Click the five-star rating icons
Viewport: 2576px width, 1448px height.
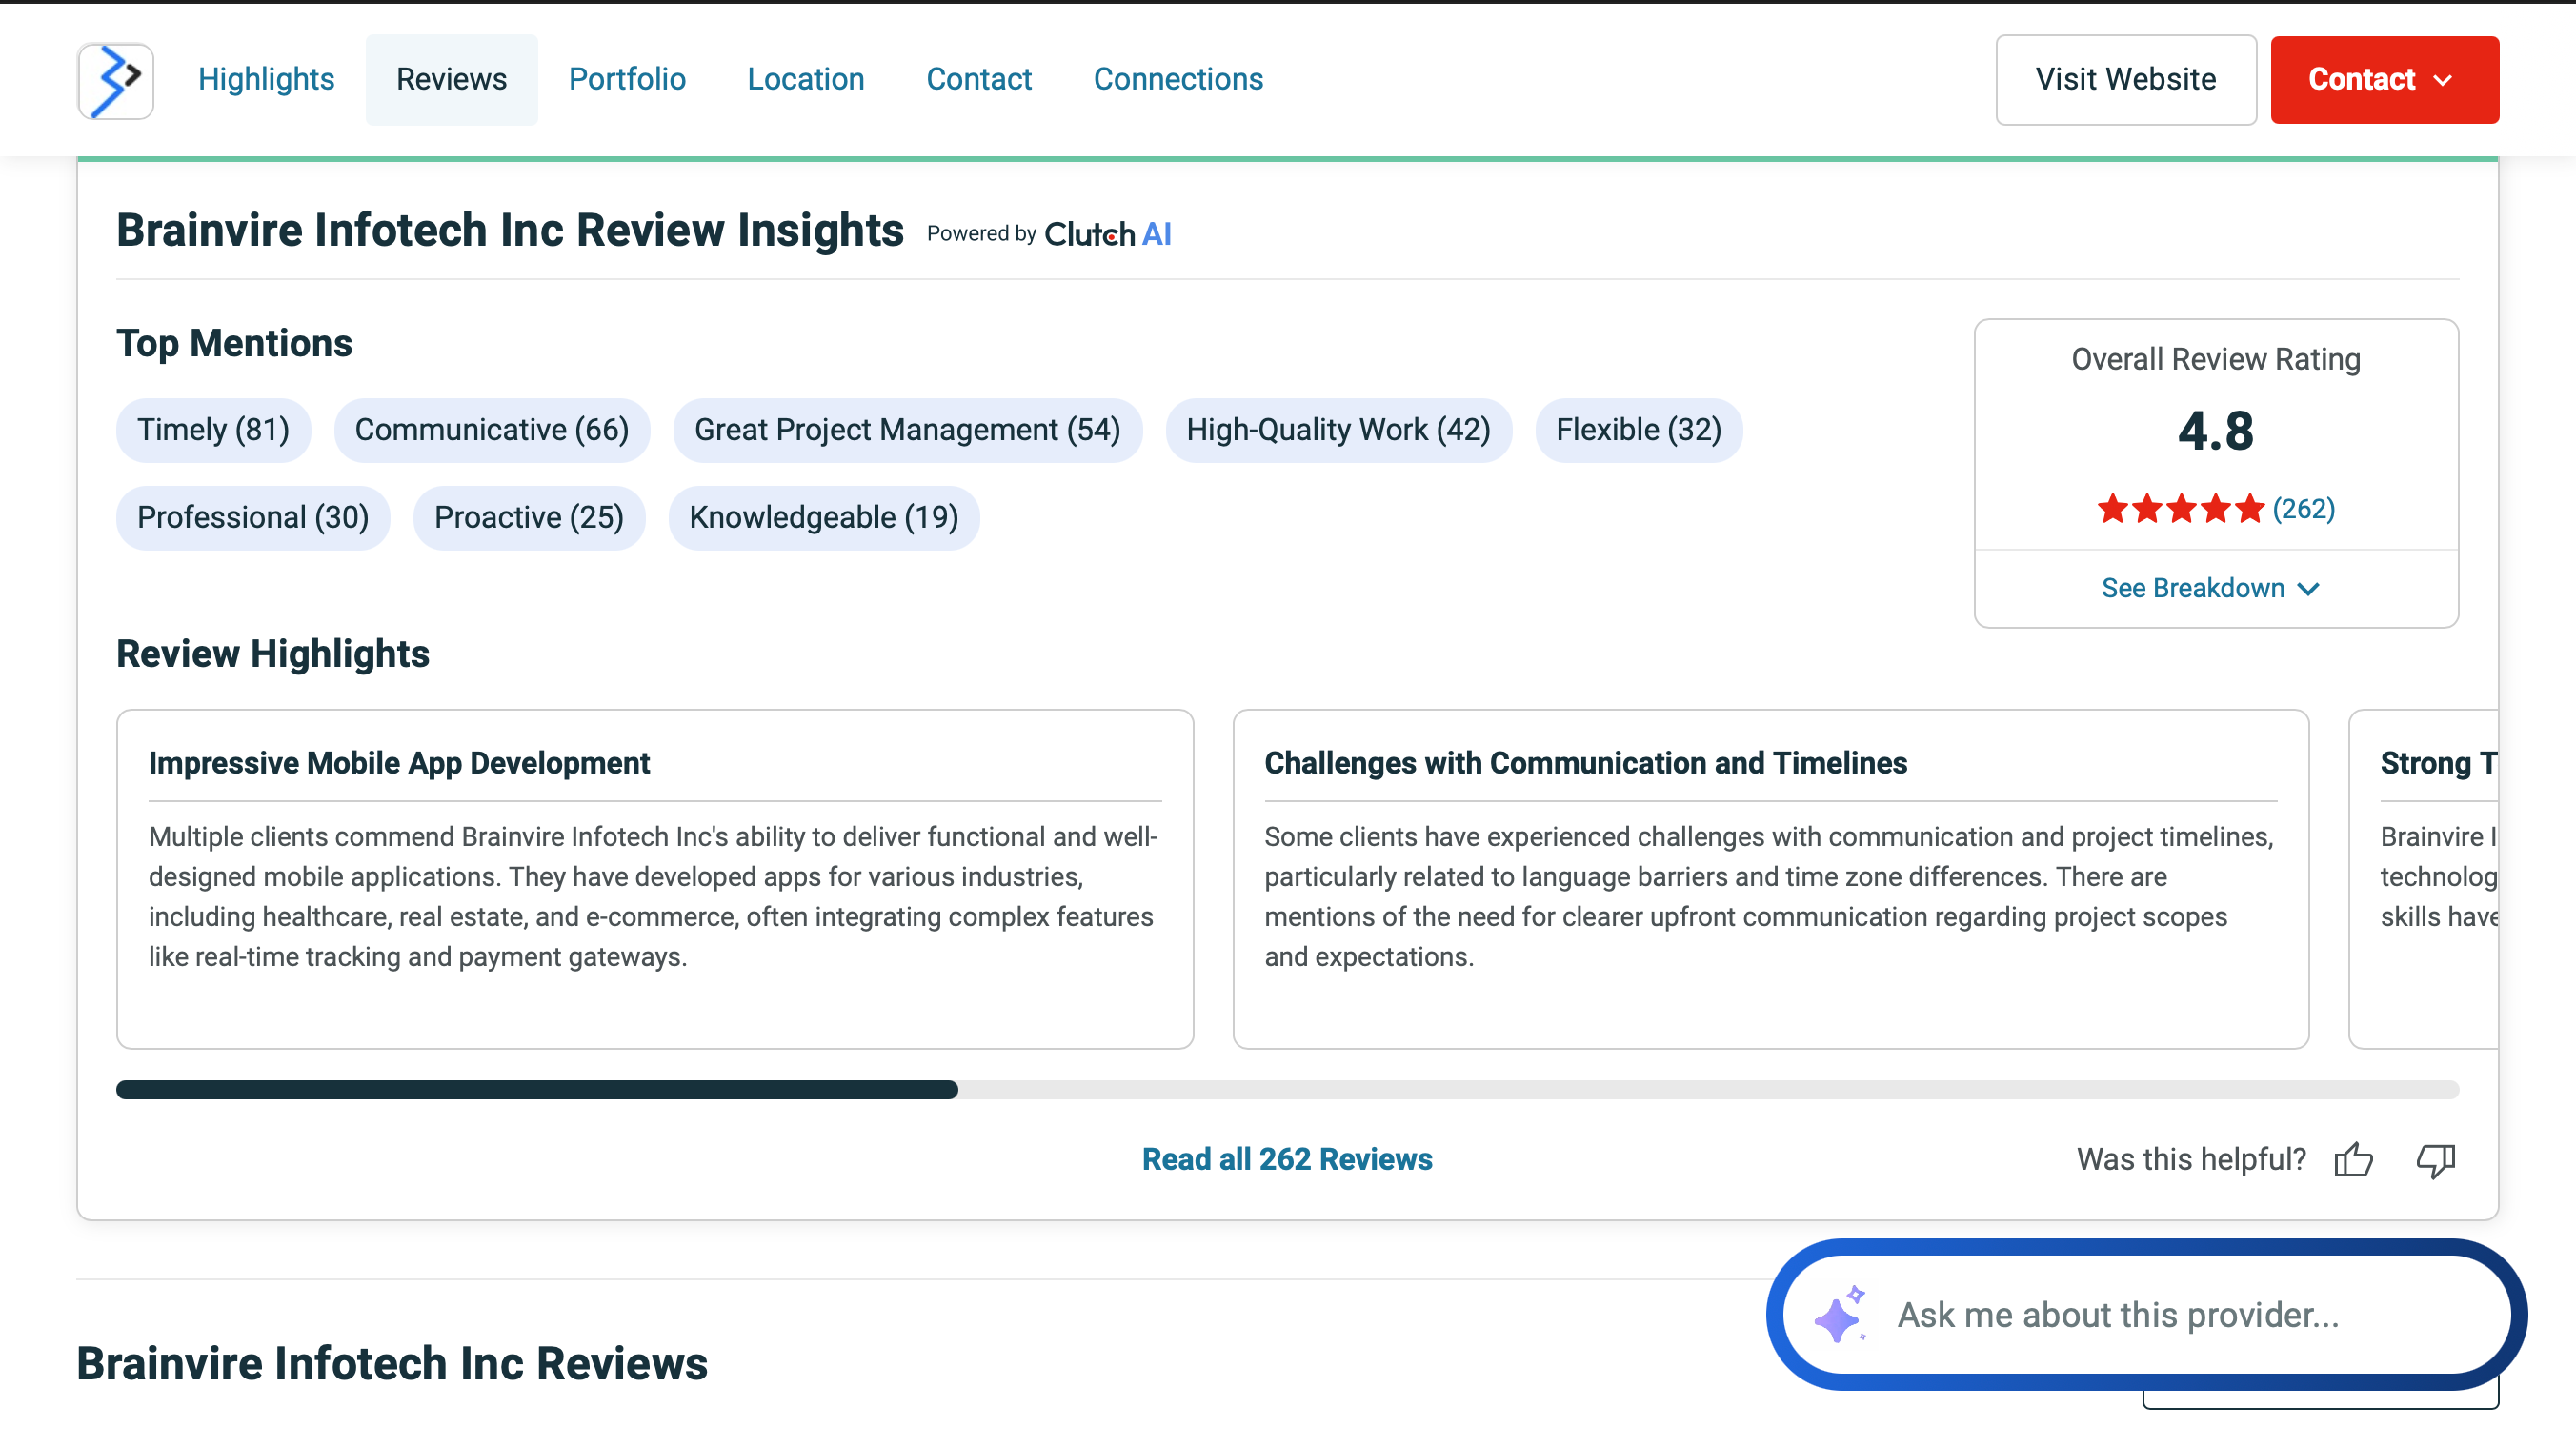2181,509
